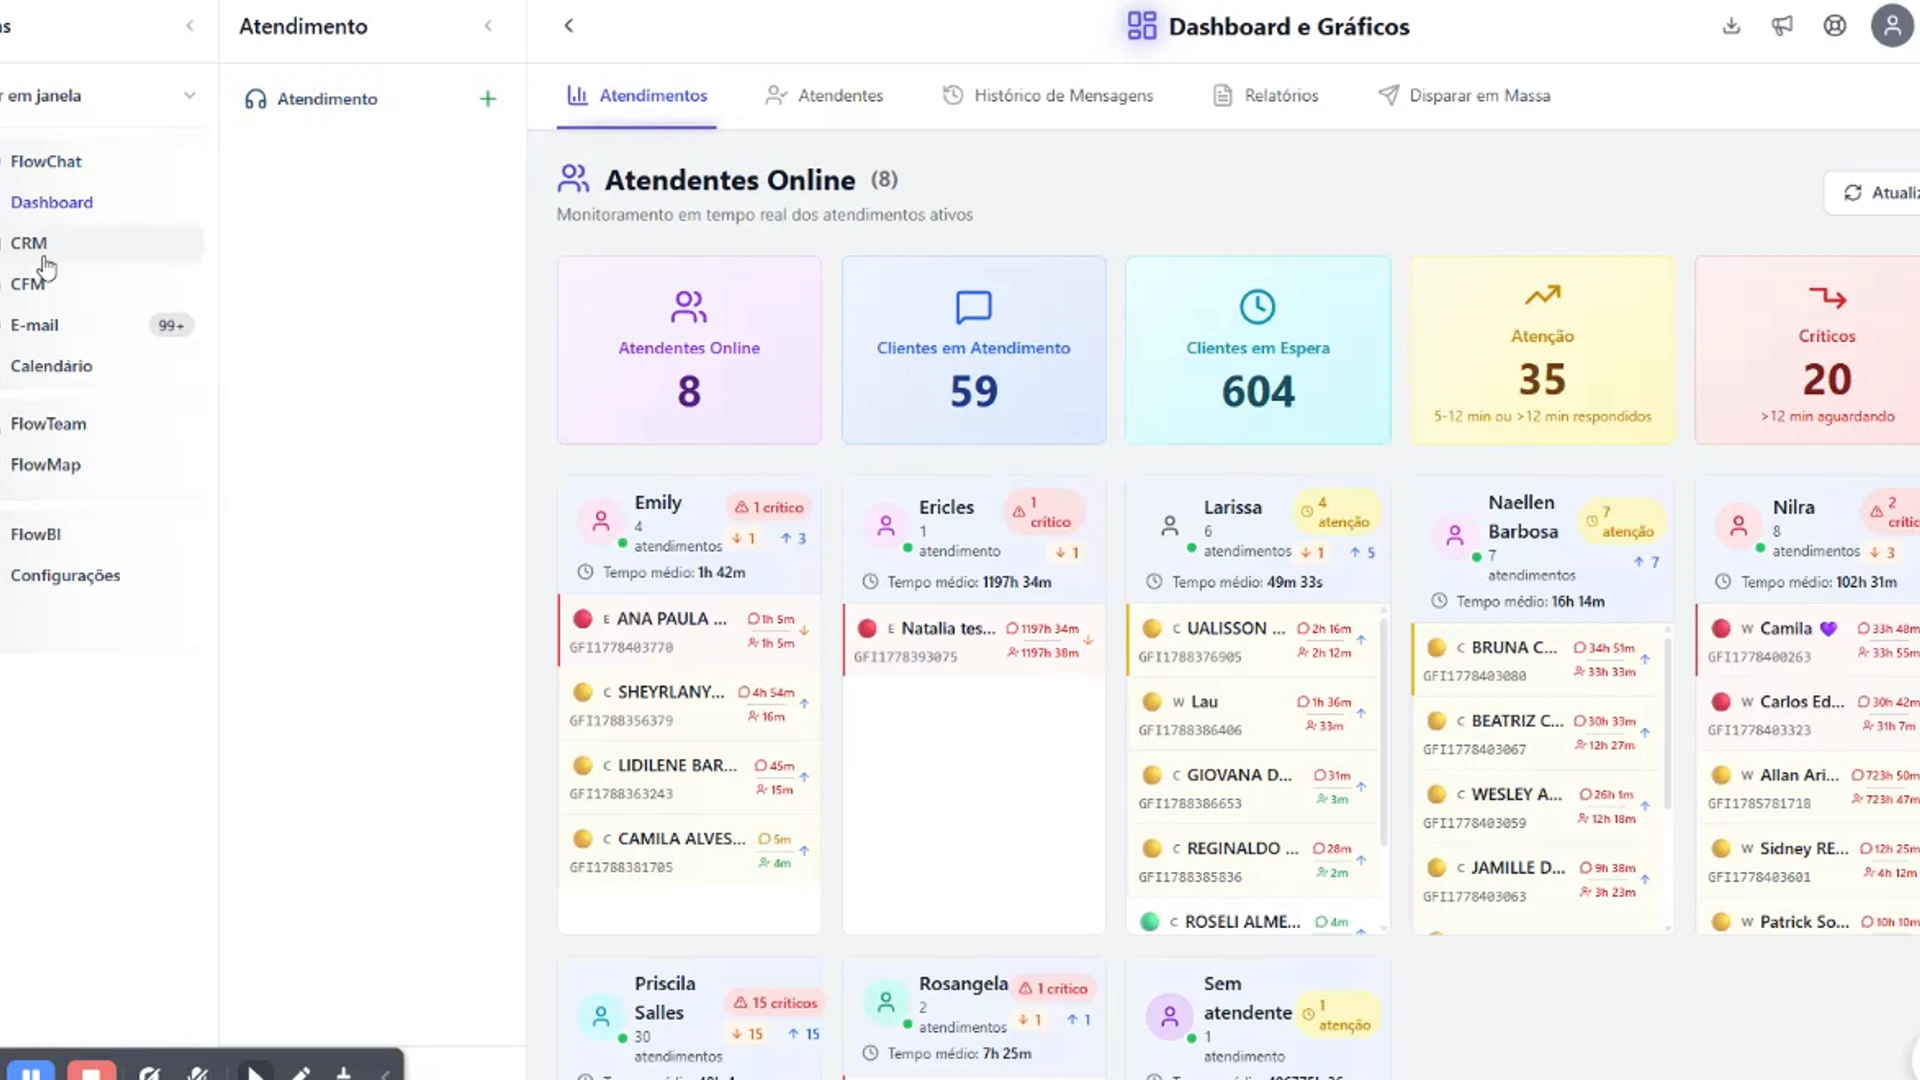Open the help lifebuoy icon
The height and width of the screenshot is (1080, 1920).
[x=1834, y=26]
